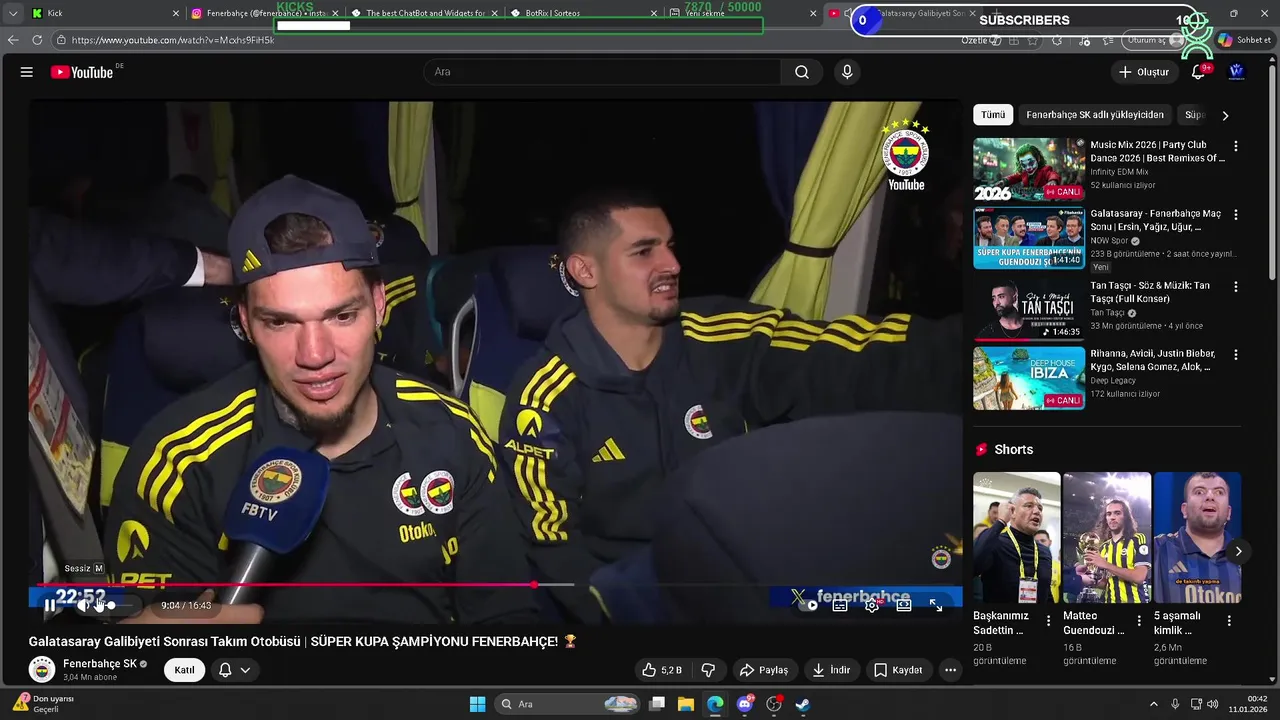Open options for 'Başkanımız Sadettin' short
1280x720 pixels.
tap(1048, 621)
